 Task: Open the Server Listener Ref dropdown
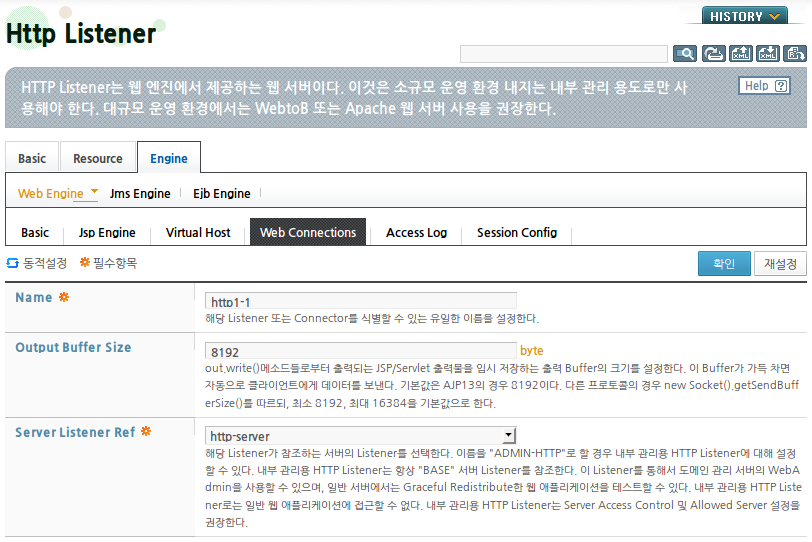[x=361, y=435]
